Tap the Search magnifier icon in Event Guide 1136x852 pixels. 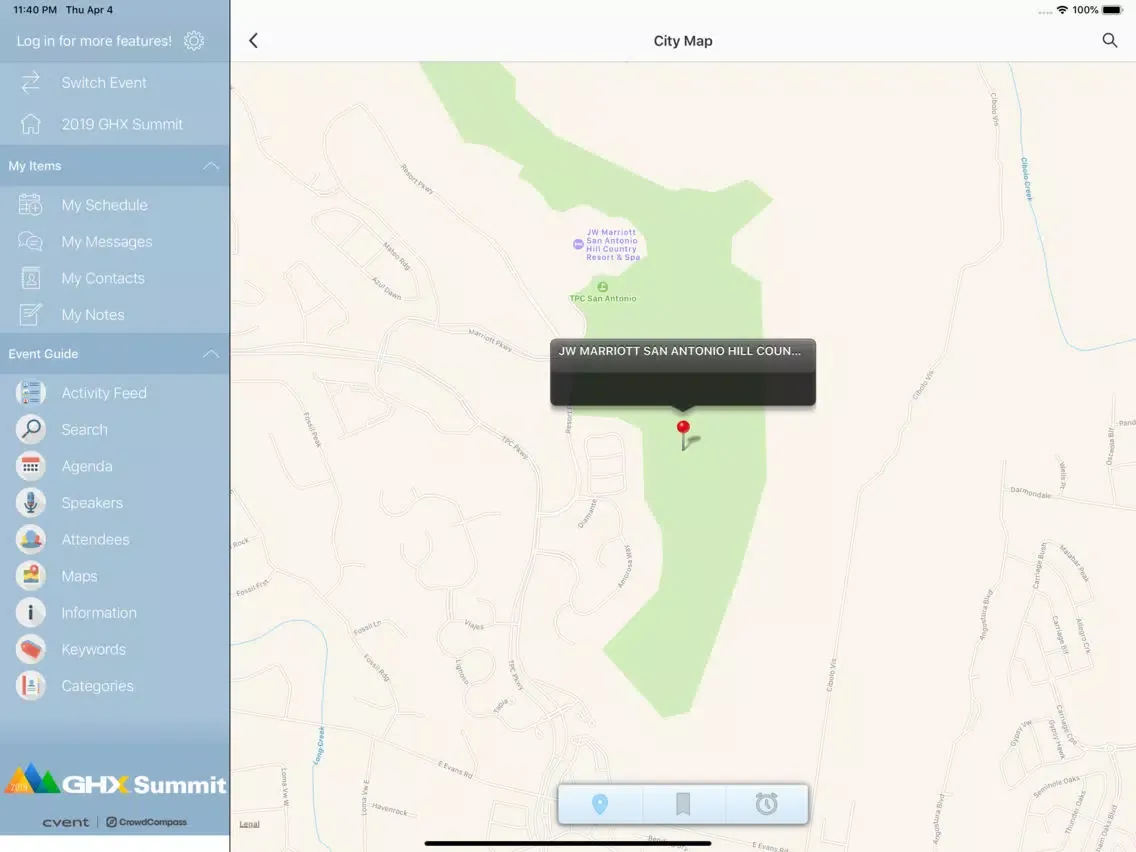pos(30,430)
